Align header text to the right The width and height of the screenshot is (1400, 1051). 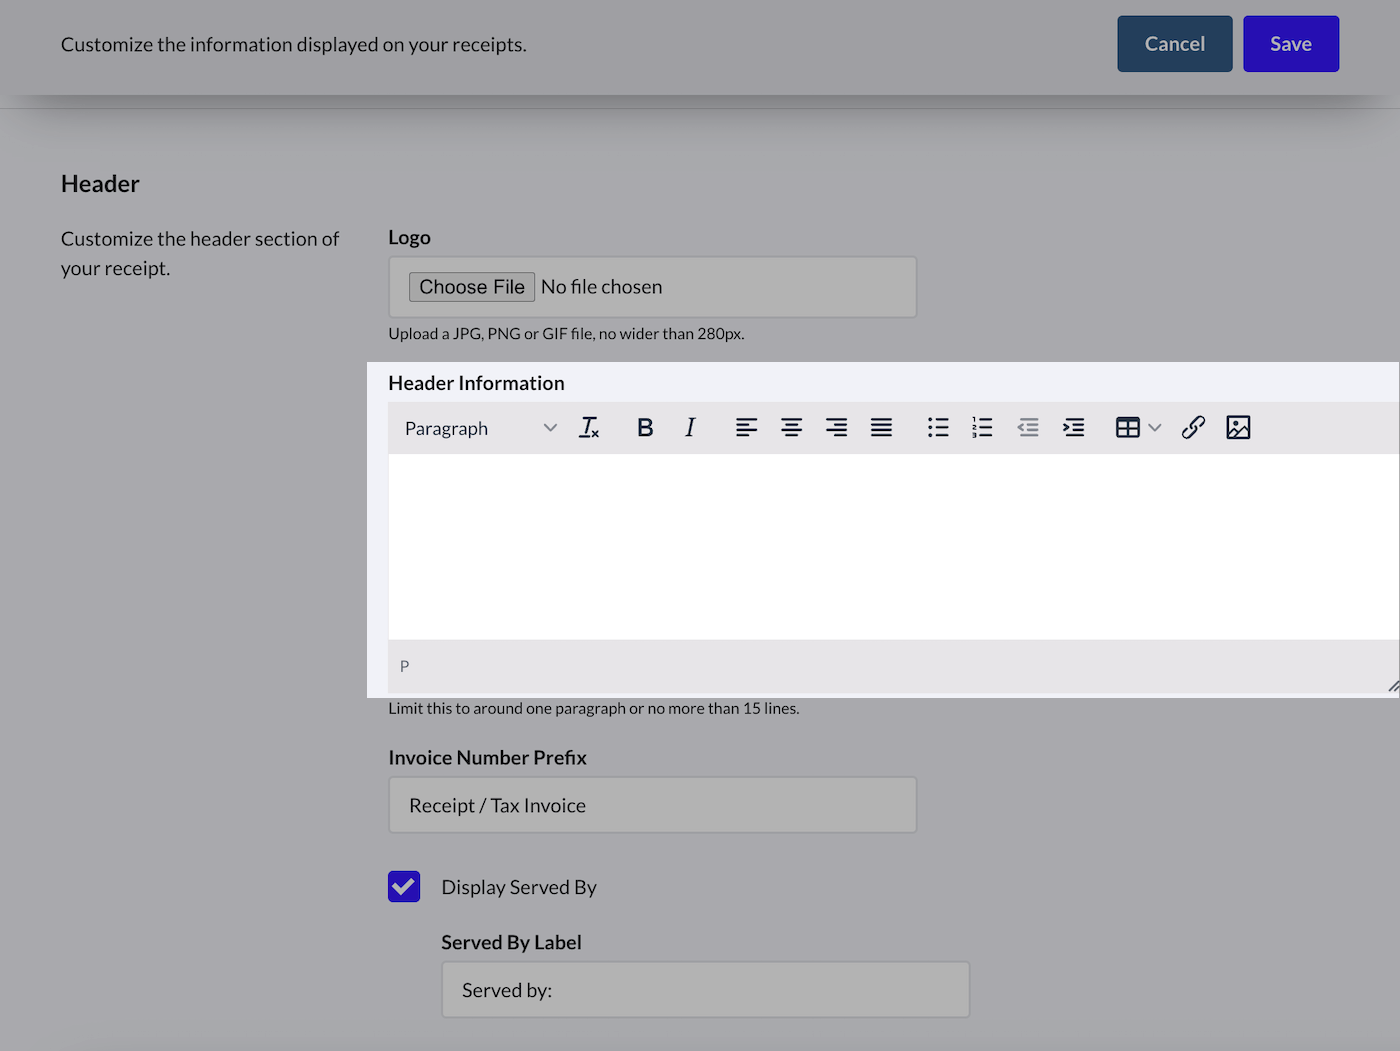pyautogui.click(x=836, y=428)
